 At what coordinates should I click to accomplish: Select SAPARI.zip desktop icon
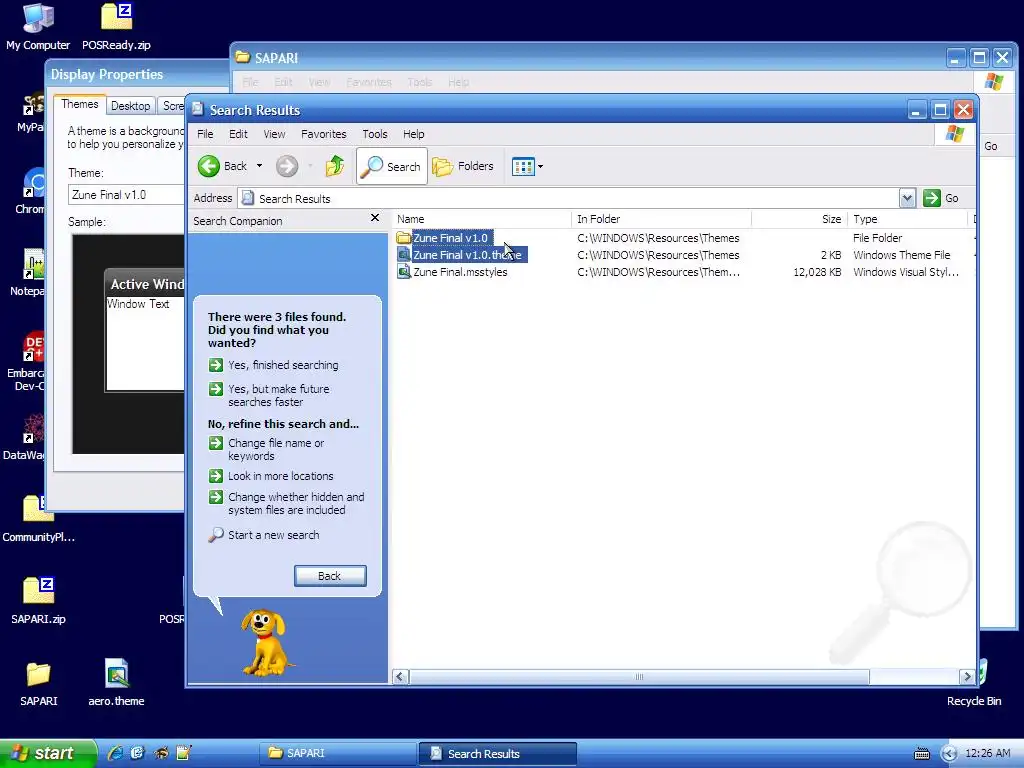[x=38, y=601]
